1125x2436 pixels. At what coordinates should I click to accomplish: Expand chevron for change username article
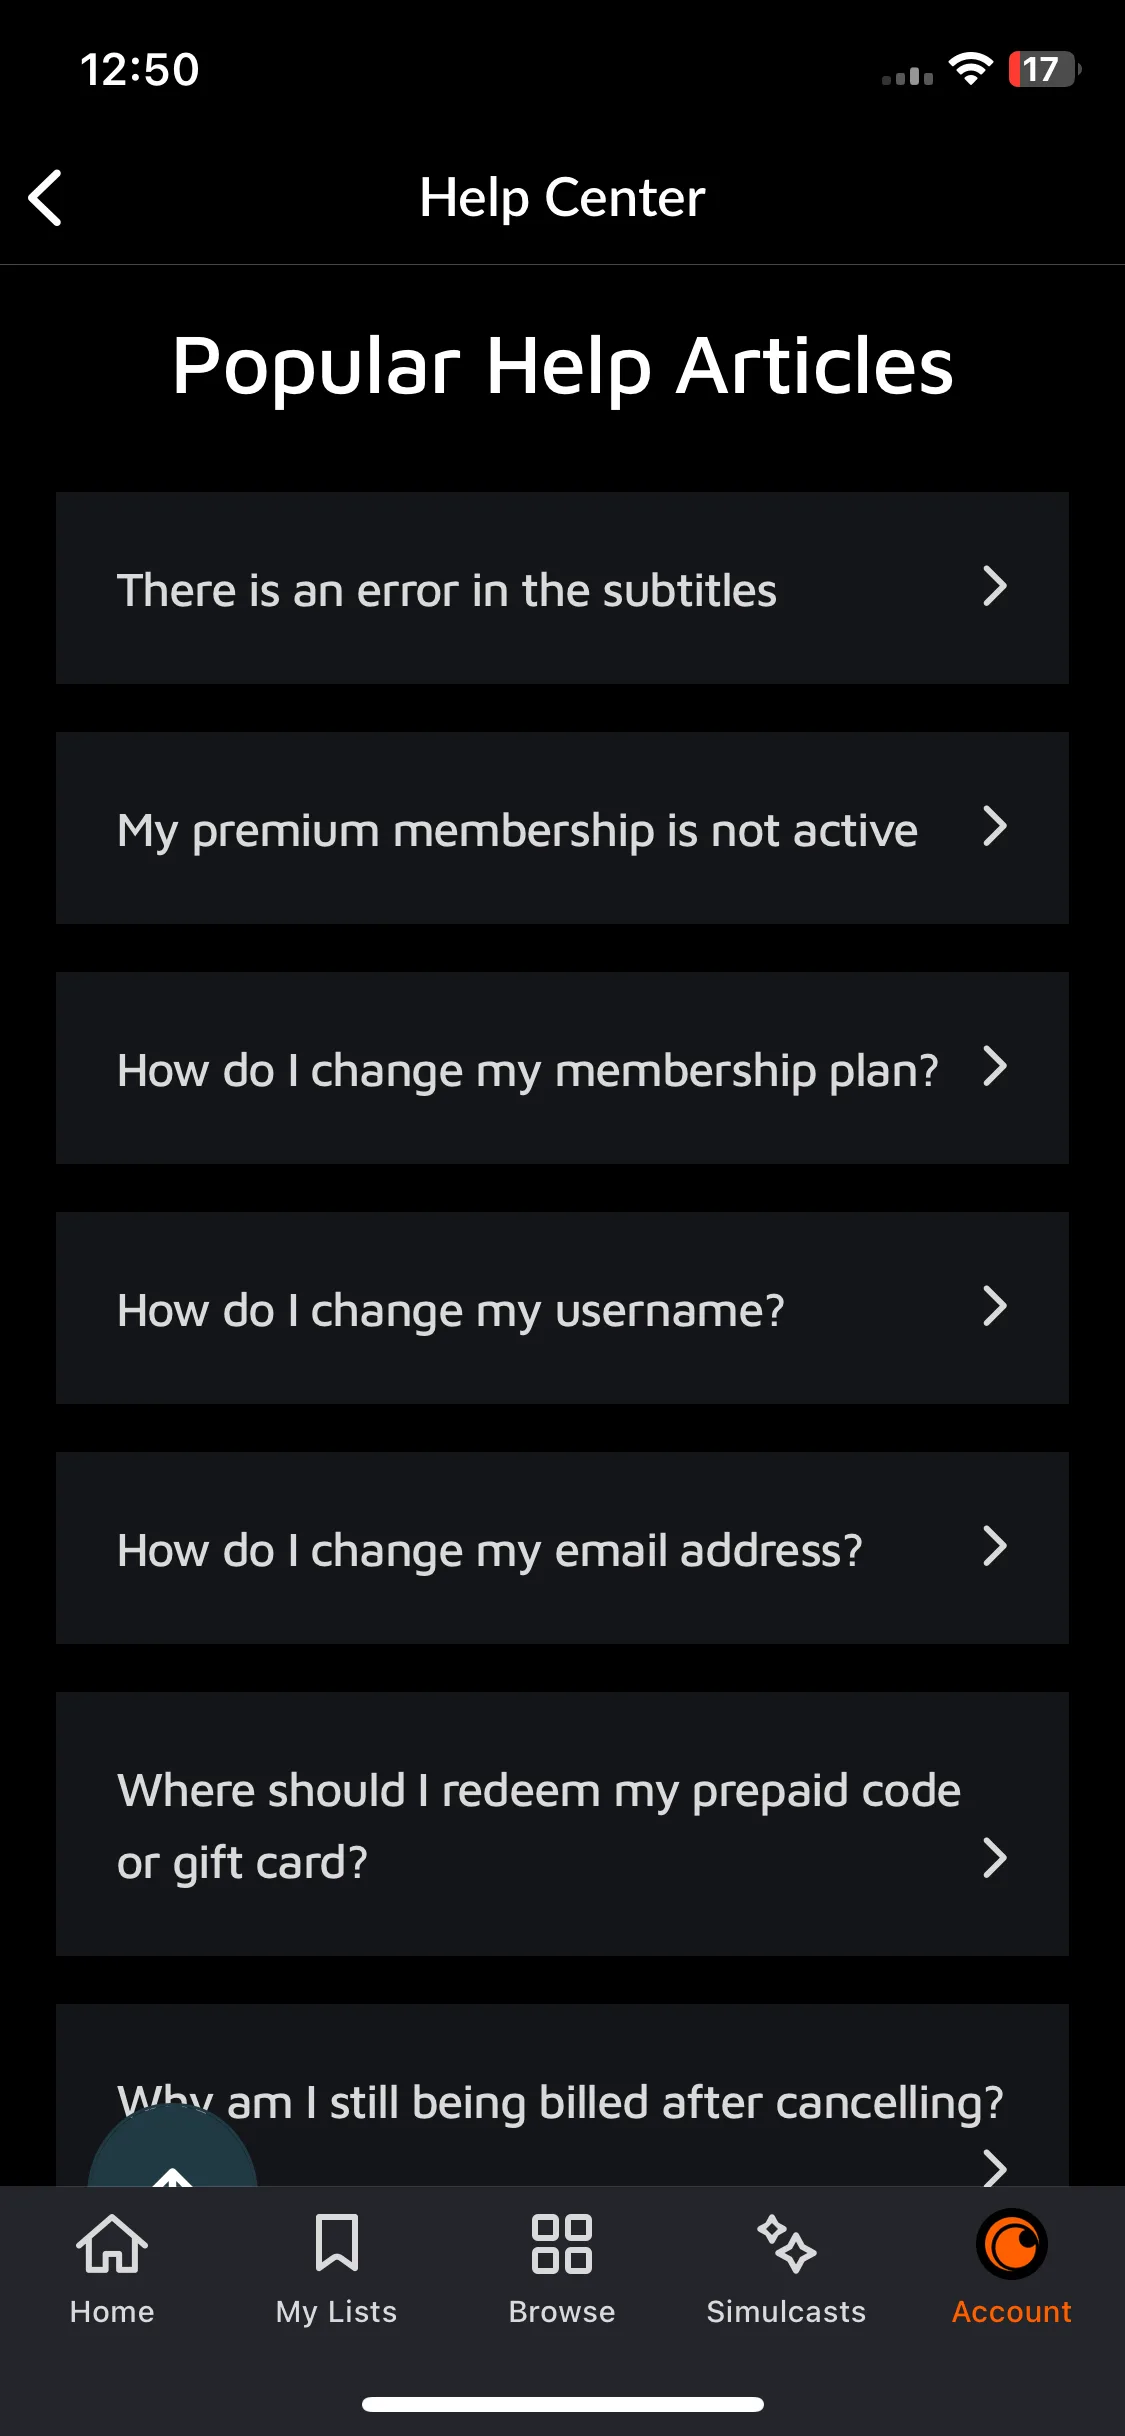tap(994, 1307)
